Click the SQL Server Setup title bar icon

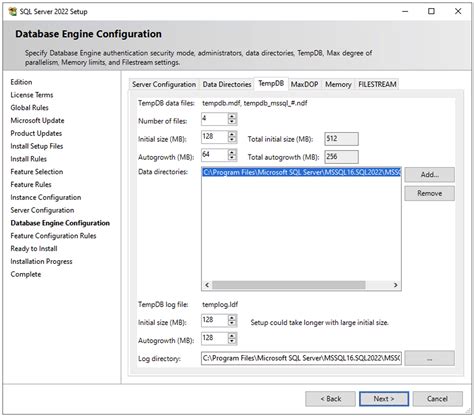click(12, 12)
